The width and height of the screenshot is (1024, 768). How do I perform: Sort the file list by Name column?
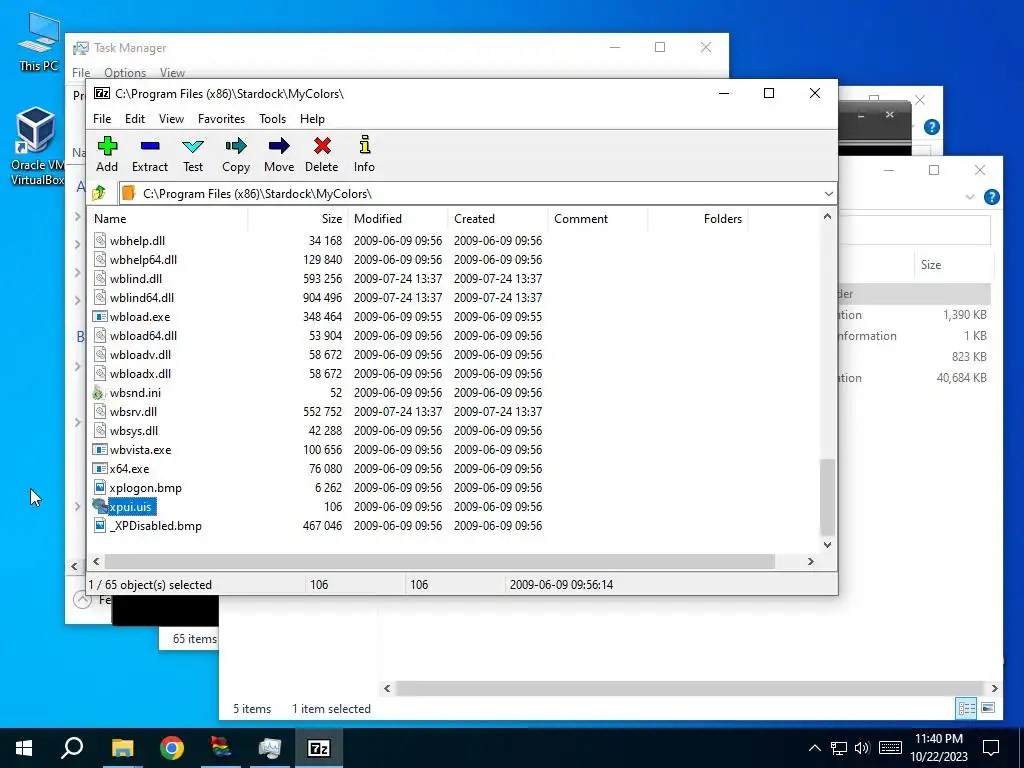coord(168,219)
